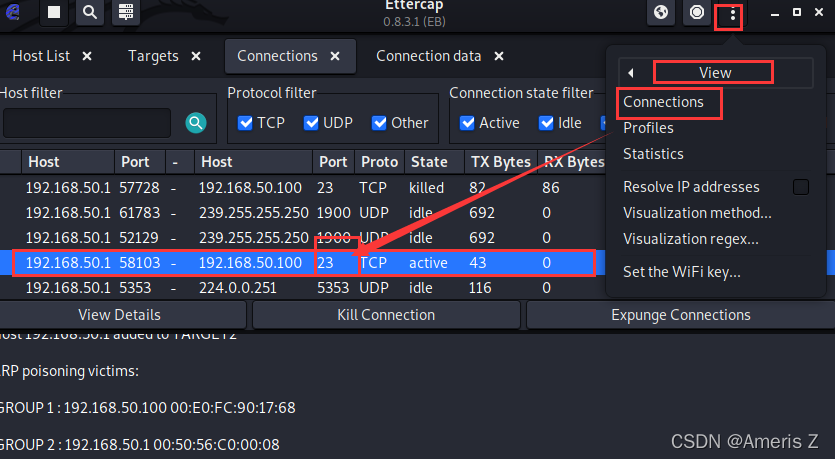This screenshot has height=459, width=835.
Task: Select the 224.0.0.251 UDP connection row
Action: (x=302, y=288)
